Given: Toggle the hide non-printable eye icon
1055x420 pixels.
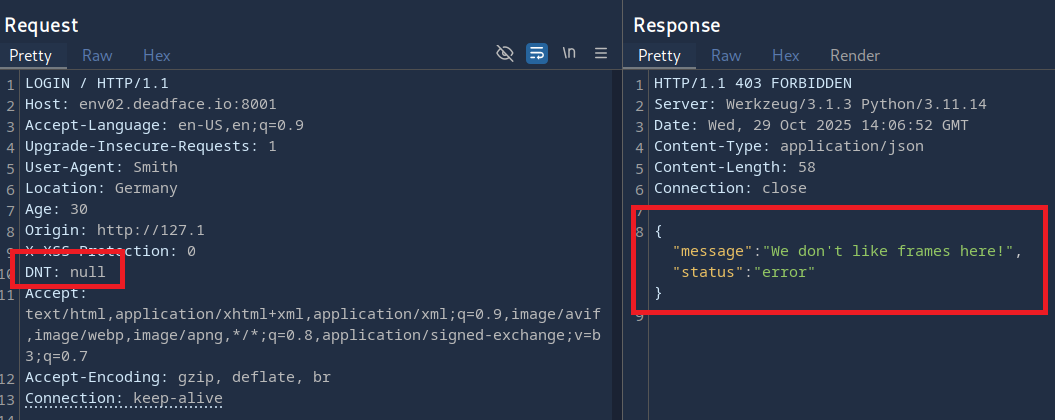Looking at the screenshot, I should click(x=505, y=53).
